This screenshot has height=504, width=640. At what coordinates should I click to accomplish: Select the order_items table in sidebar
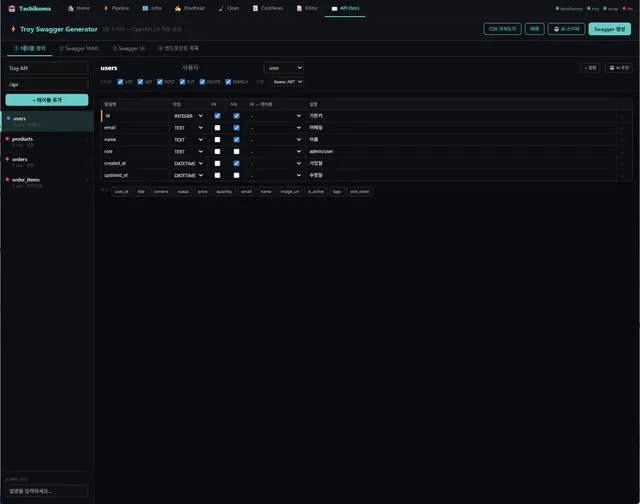pos(47,182)
